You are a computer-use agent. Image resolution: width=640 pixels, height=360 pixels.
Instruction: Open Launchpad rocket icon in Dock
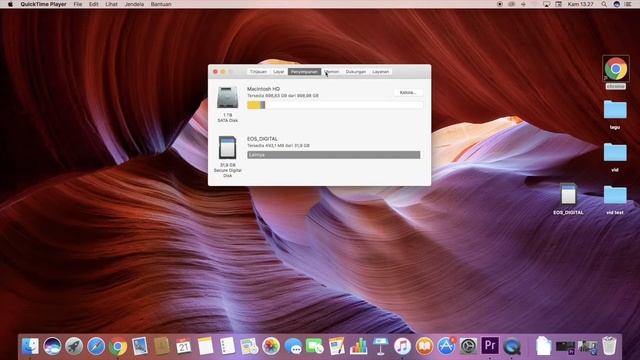pos(74,346)
